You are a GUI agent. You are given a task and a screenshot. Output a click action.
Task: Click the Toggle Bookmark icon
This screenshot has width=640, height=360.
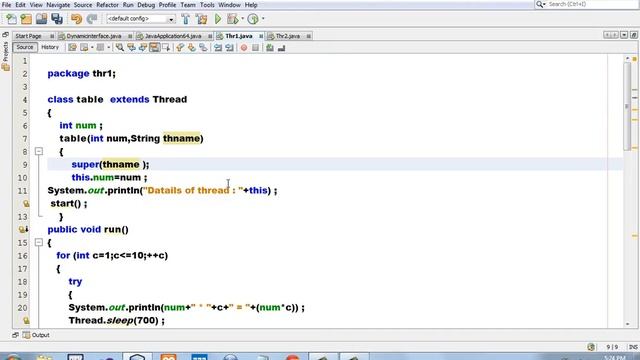point(203,48)
